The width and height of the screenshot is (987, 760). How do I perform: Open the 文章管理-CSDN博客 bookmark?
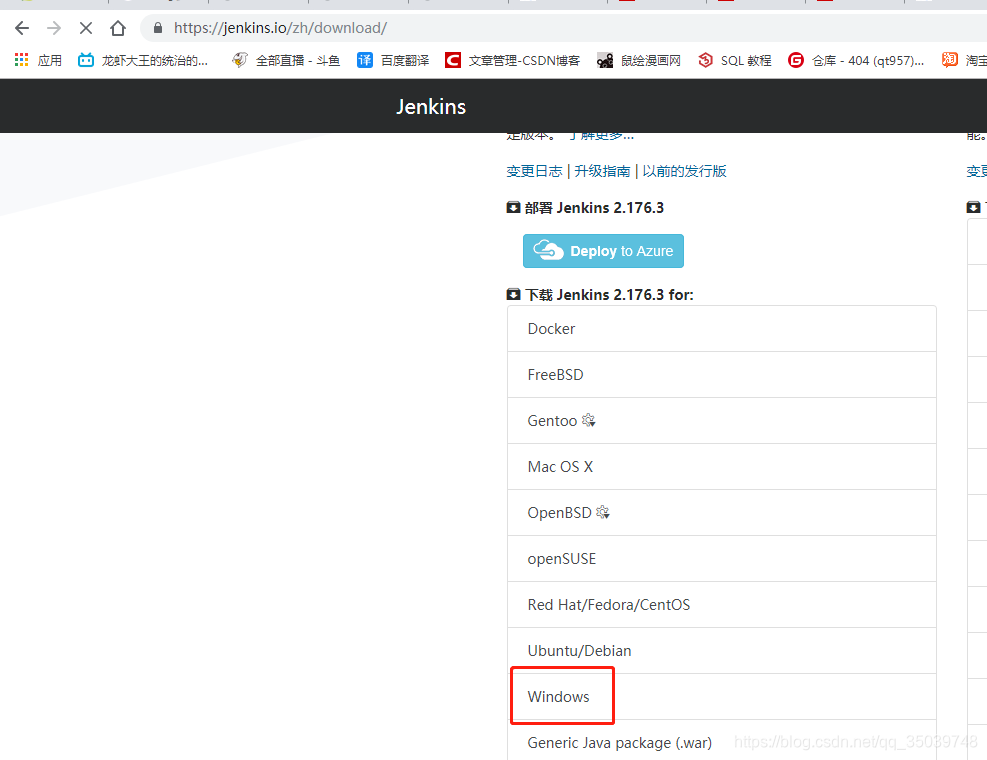point(512,60)
